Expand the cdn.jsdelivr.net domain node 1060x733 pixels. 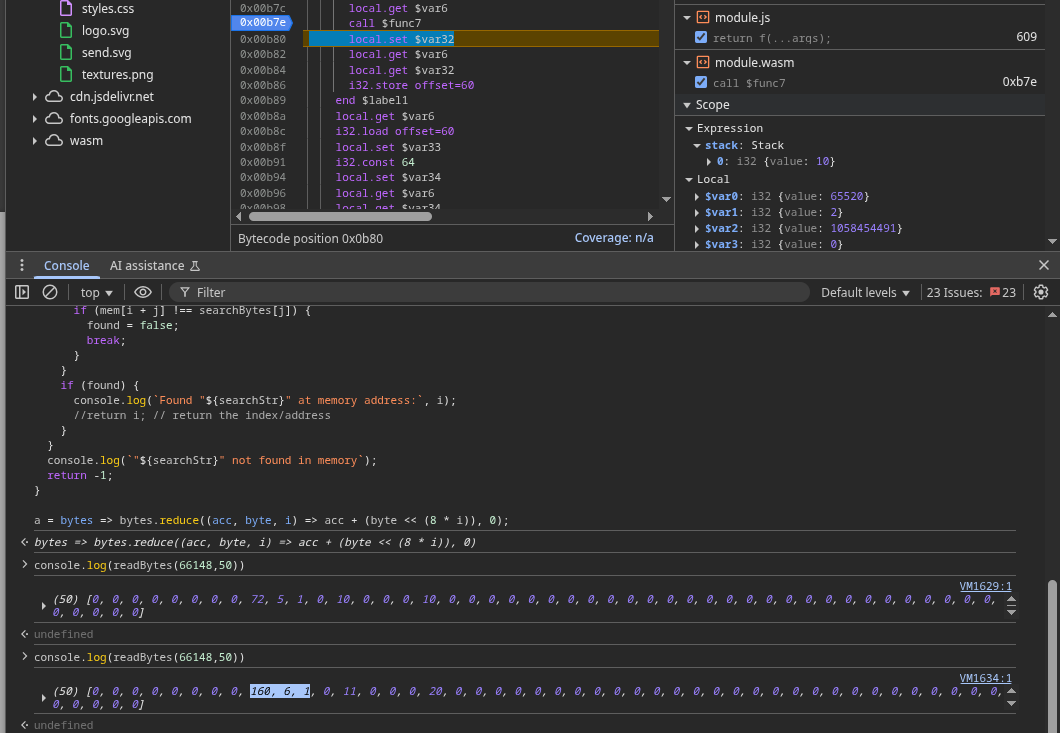pyautogui.click(x=34, y=97)
